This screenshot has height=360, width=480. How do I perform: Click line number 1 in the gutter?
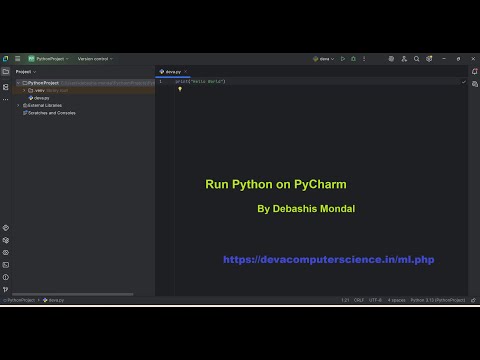coord(160,81)
